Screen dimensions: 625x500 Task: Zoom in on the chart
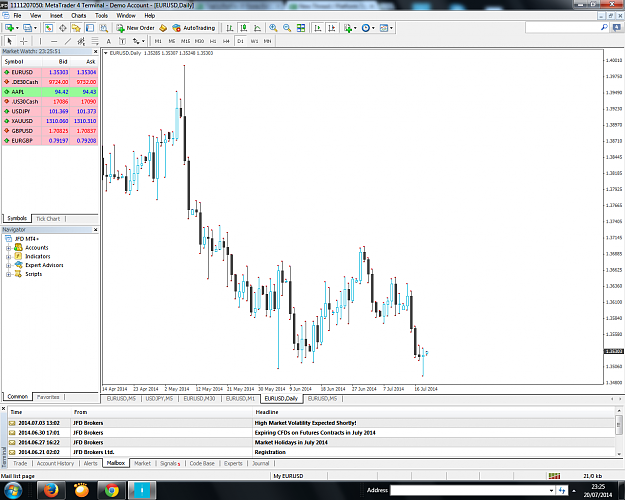pos(273,28)
